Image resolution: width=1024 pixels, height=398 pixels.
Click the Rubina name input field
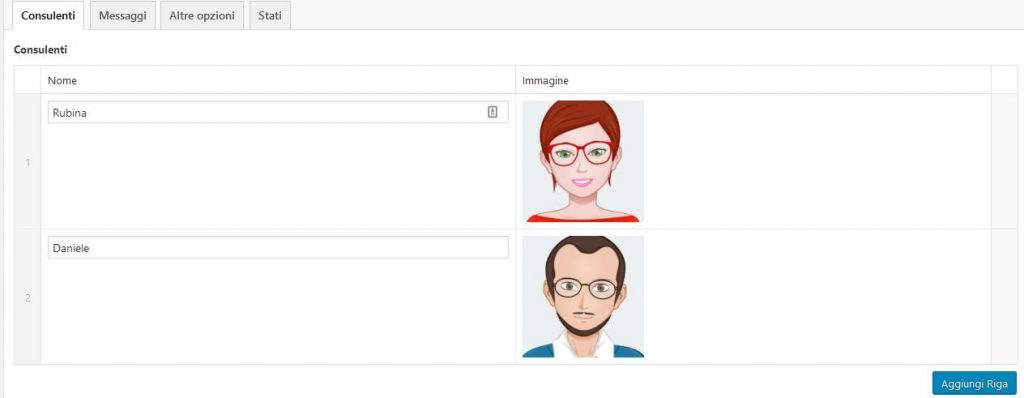pos(278,112)
